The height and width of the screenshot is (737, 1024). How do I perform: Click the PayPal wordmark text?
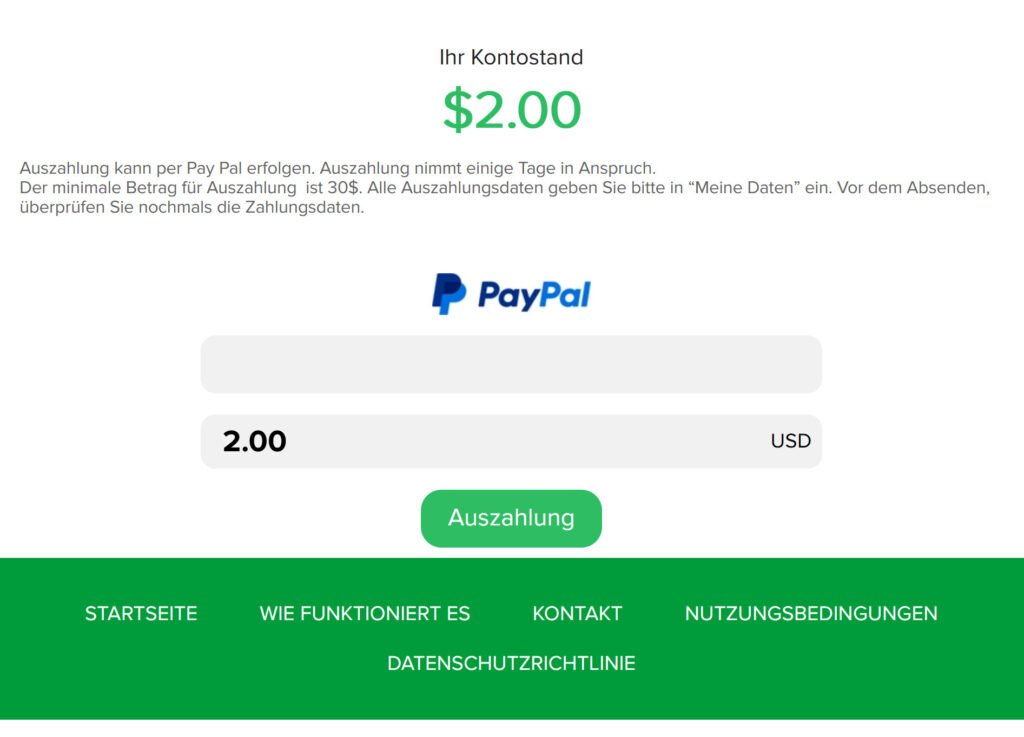point(534,295)
